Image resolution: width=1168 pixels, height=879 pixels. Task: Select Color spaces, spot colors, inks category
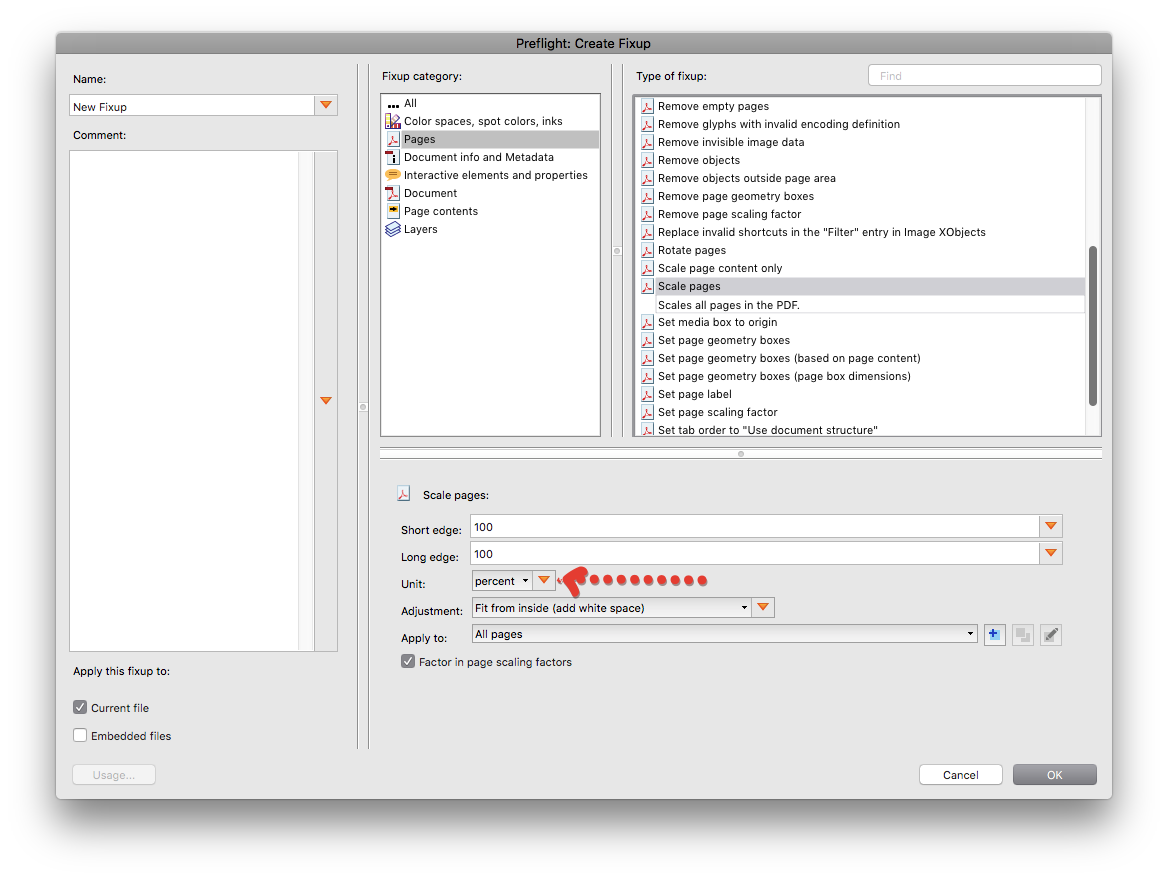pos(483,121)
